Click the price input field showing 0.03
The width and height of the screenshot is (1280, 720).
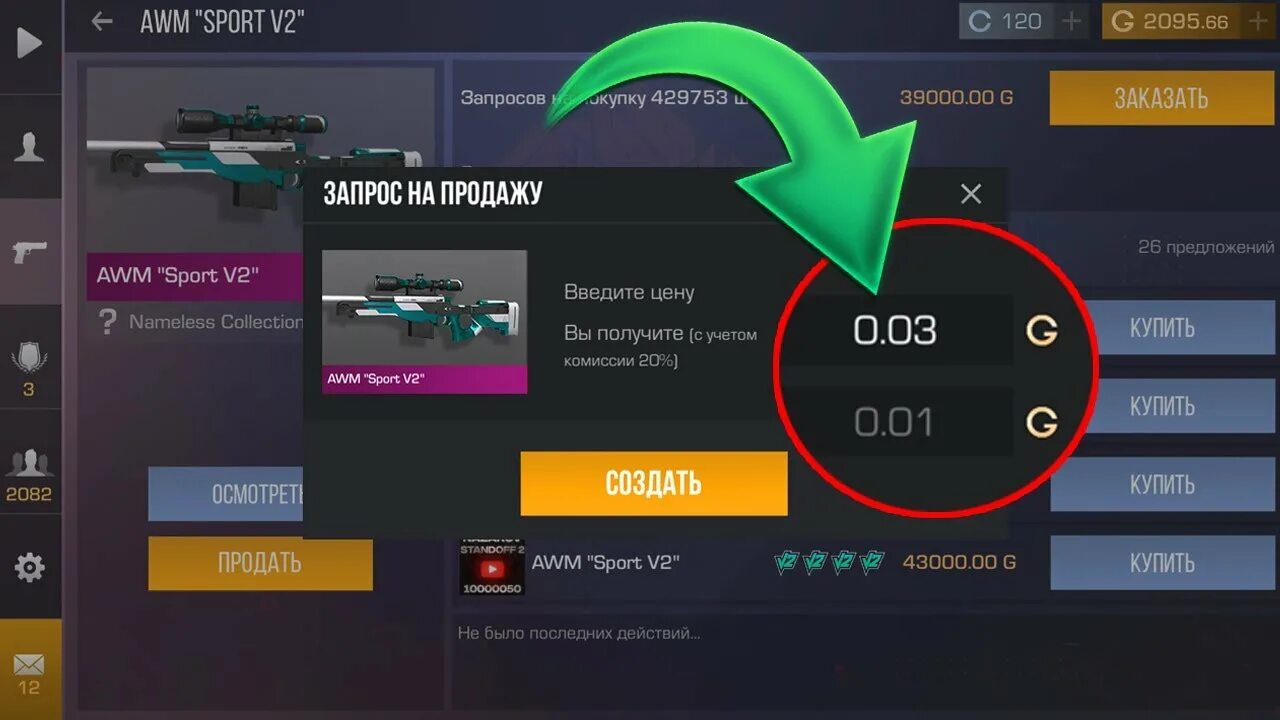point(896,330)
